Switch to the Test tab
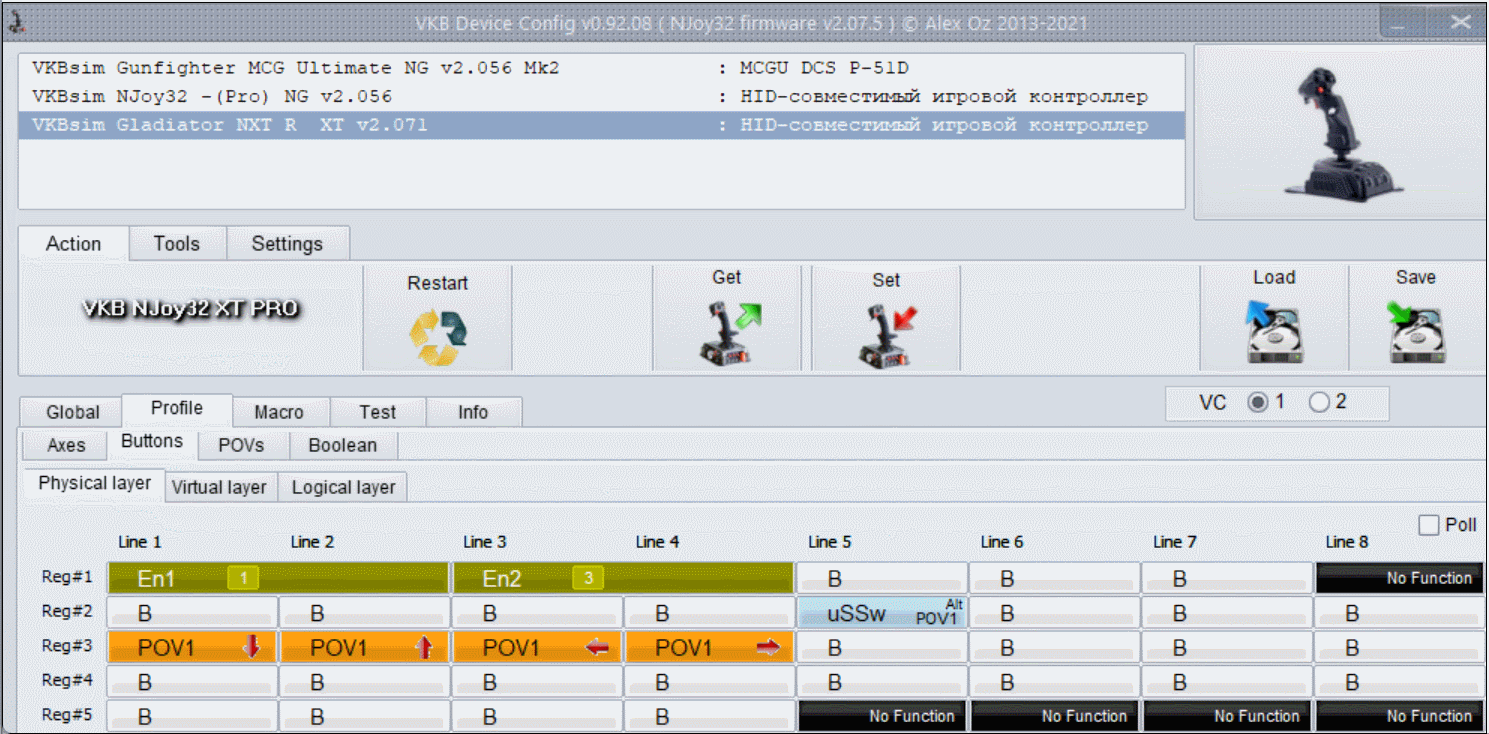 378,412
